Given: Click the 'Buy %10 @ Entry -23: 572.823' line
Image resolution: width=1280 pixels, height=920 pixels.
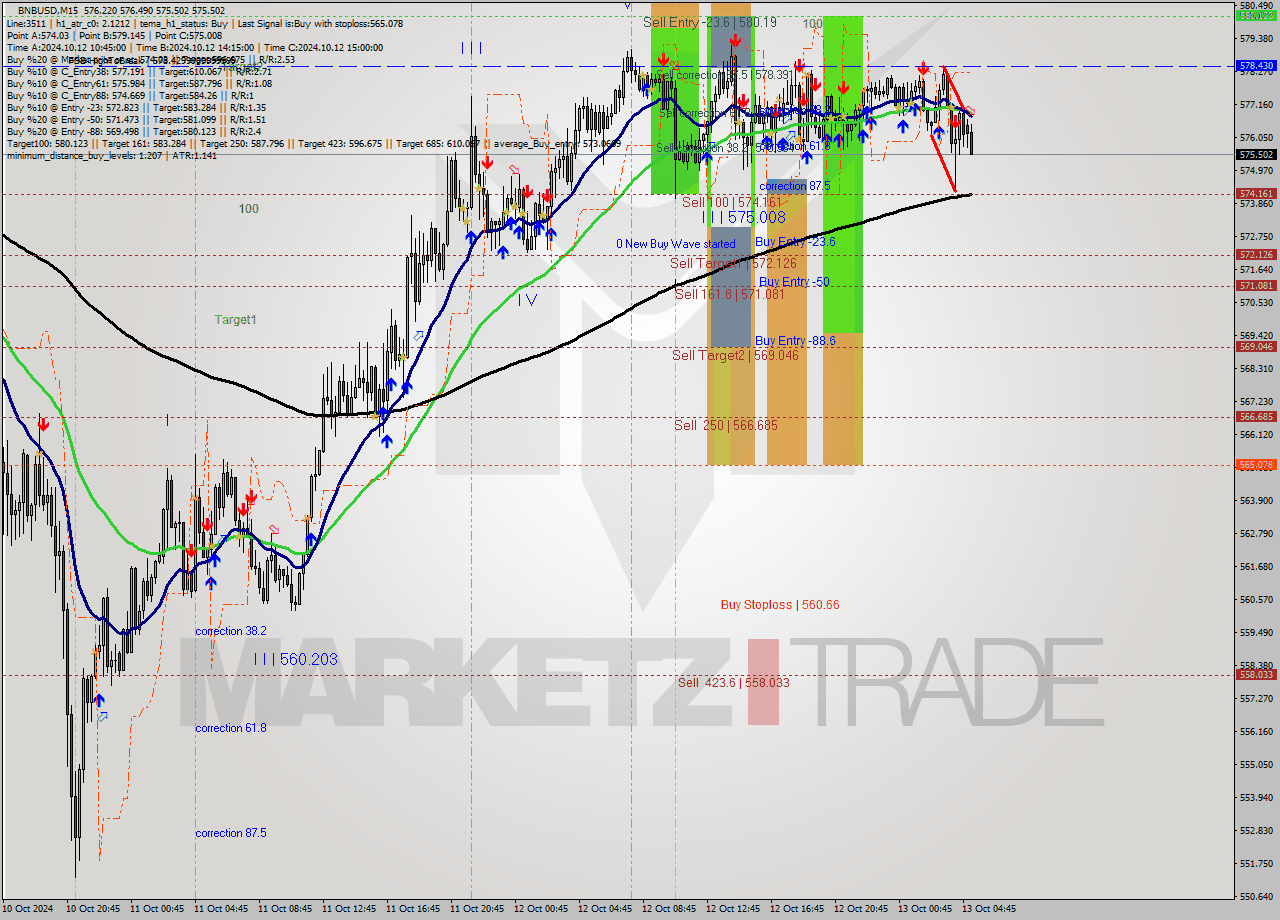Looking at the screenshot, I should coord(136,107).
